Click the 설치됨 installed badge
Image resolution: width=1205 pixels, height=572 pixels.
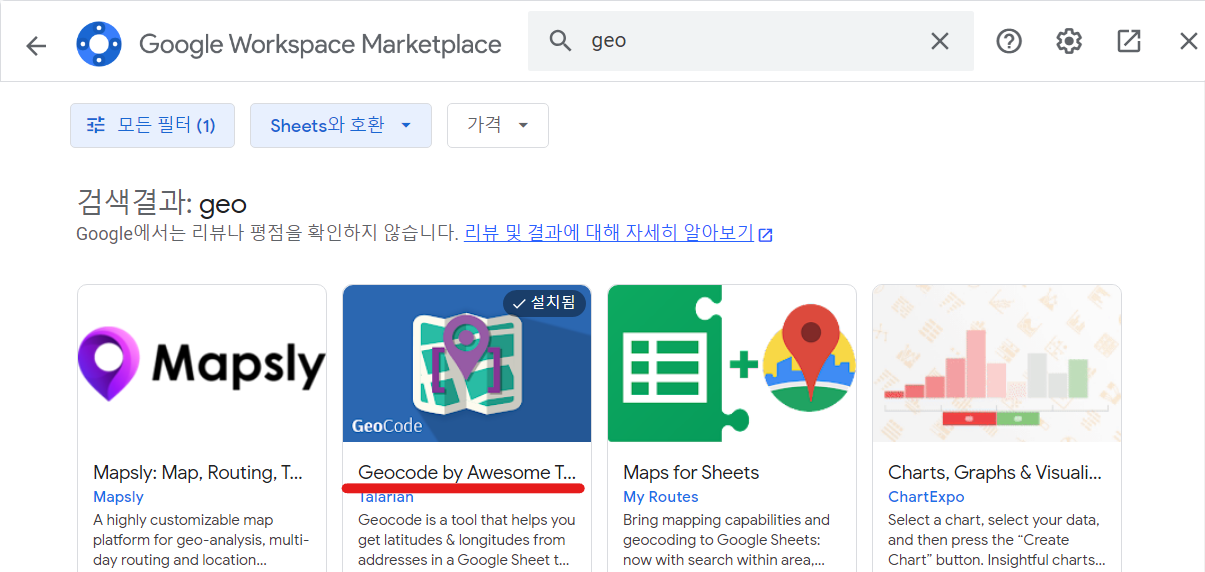(x=544, y=303)
